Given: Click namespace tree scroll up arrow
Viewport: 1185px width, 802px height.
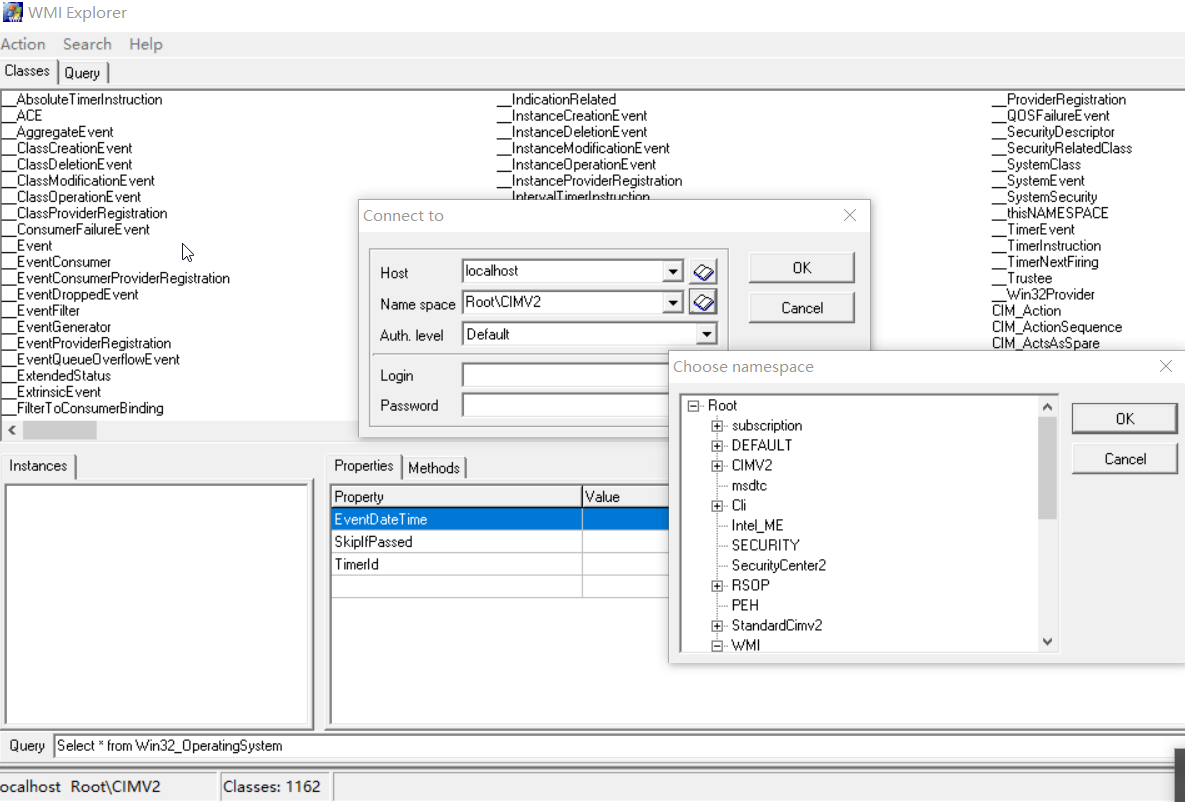Looking at the screenshot, I should [x=1047, y=407].
